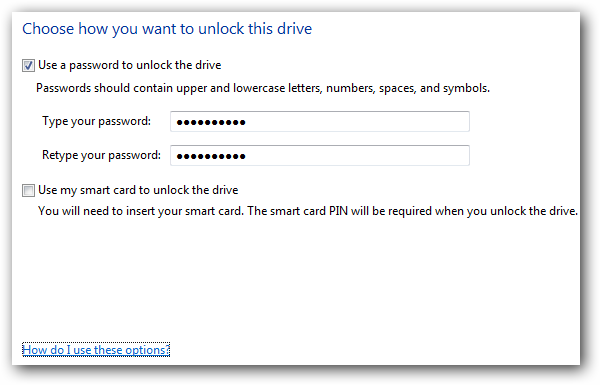
Task: Click the "Use a password to unlock the drive" label
Action: pos(130,65)
